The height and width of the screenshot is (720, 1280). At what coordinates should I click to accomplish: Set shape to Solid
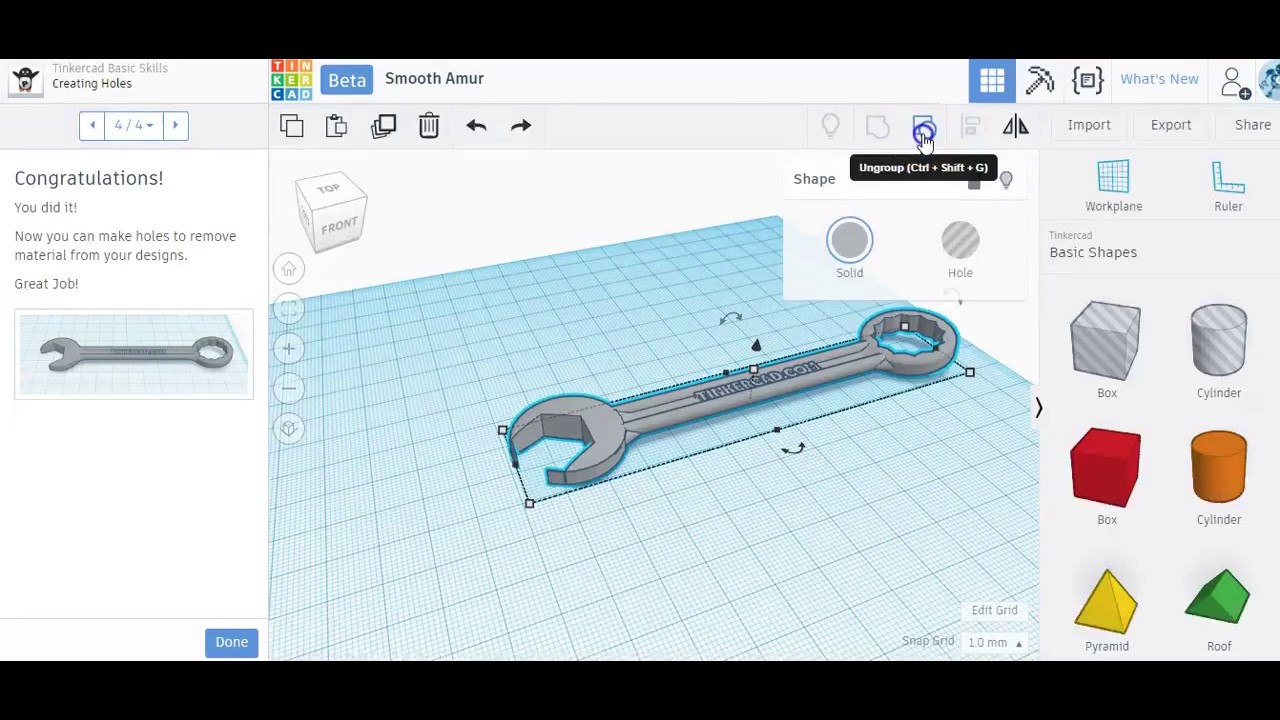(x=849, y=248)
